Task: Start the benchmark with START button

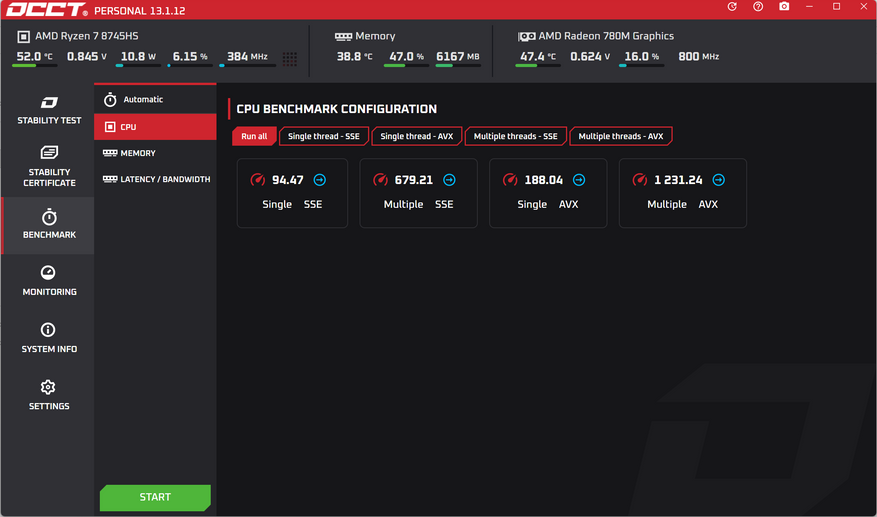Action: [x=155, y=497]
